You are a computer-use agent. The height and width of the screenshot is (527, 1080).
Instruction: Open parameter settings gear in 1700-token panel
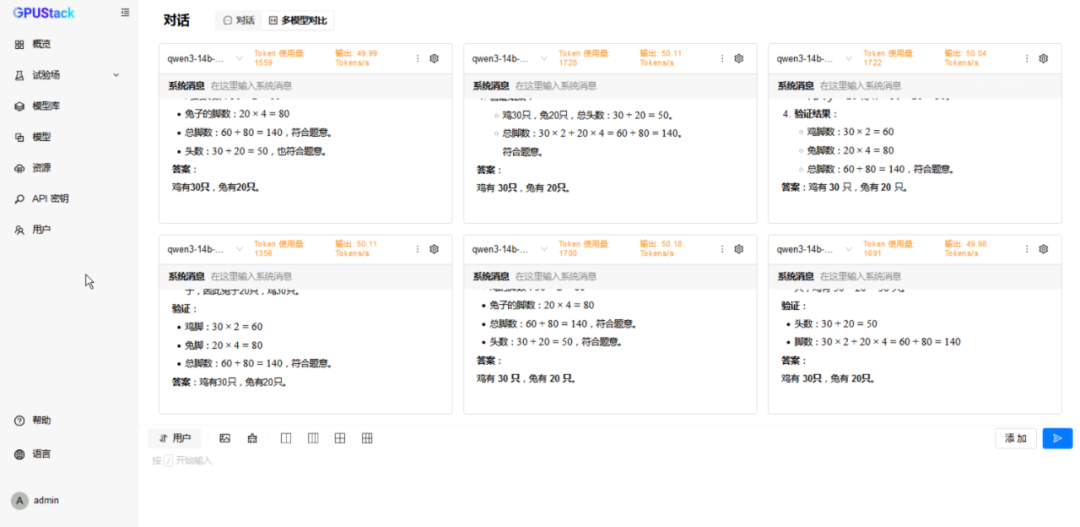point(739,249)
